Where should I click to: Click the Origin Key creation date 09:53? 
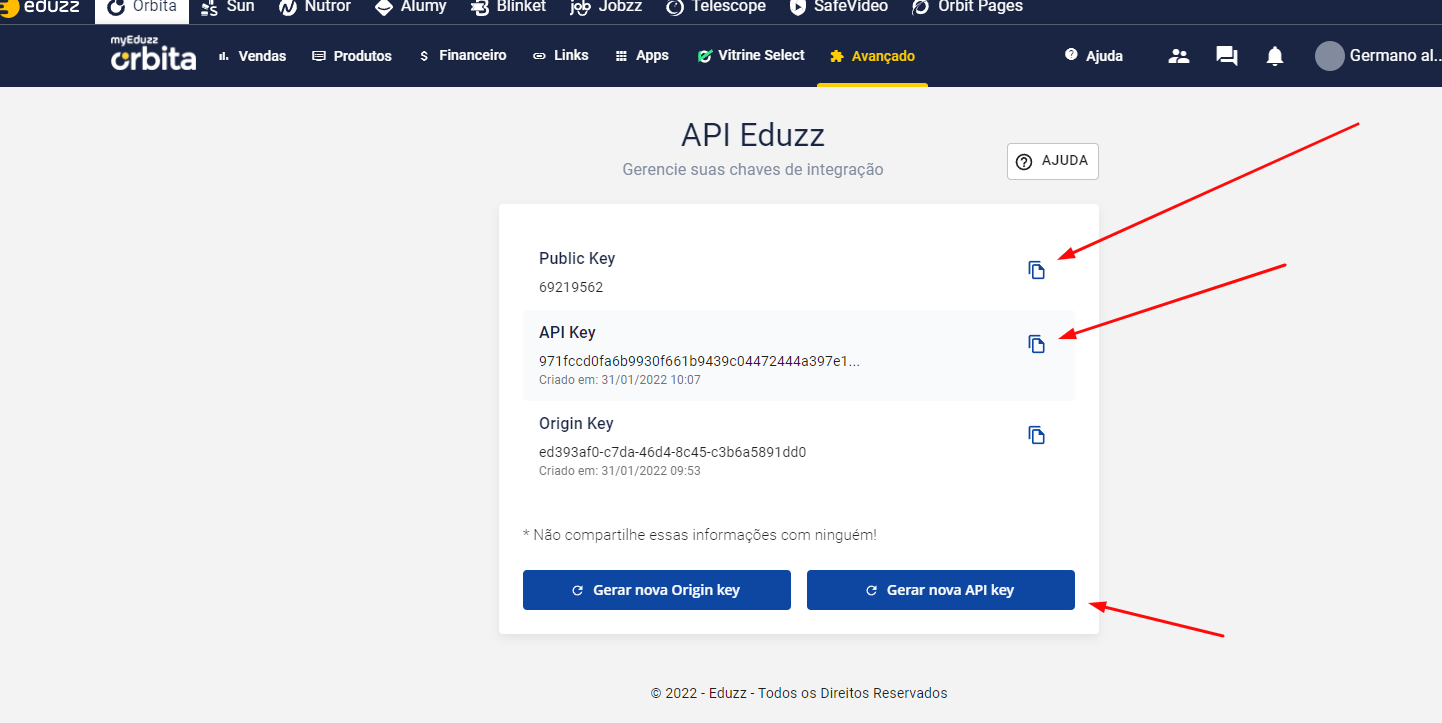click(x=620, y=471)
